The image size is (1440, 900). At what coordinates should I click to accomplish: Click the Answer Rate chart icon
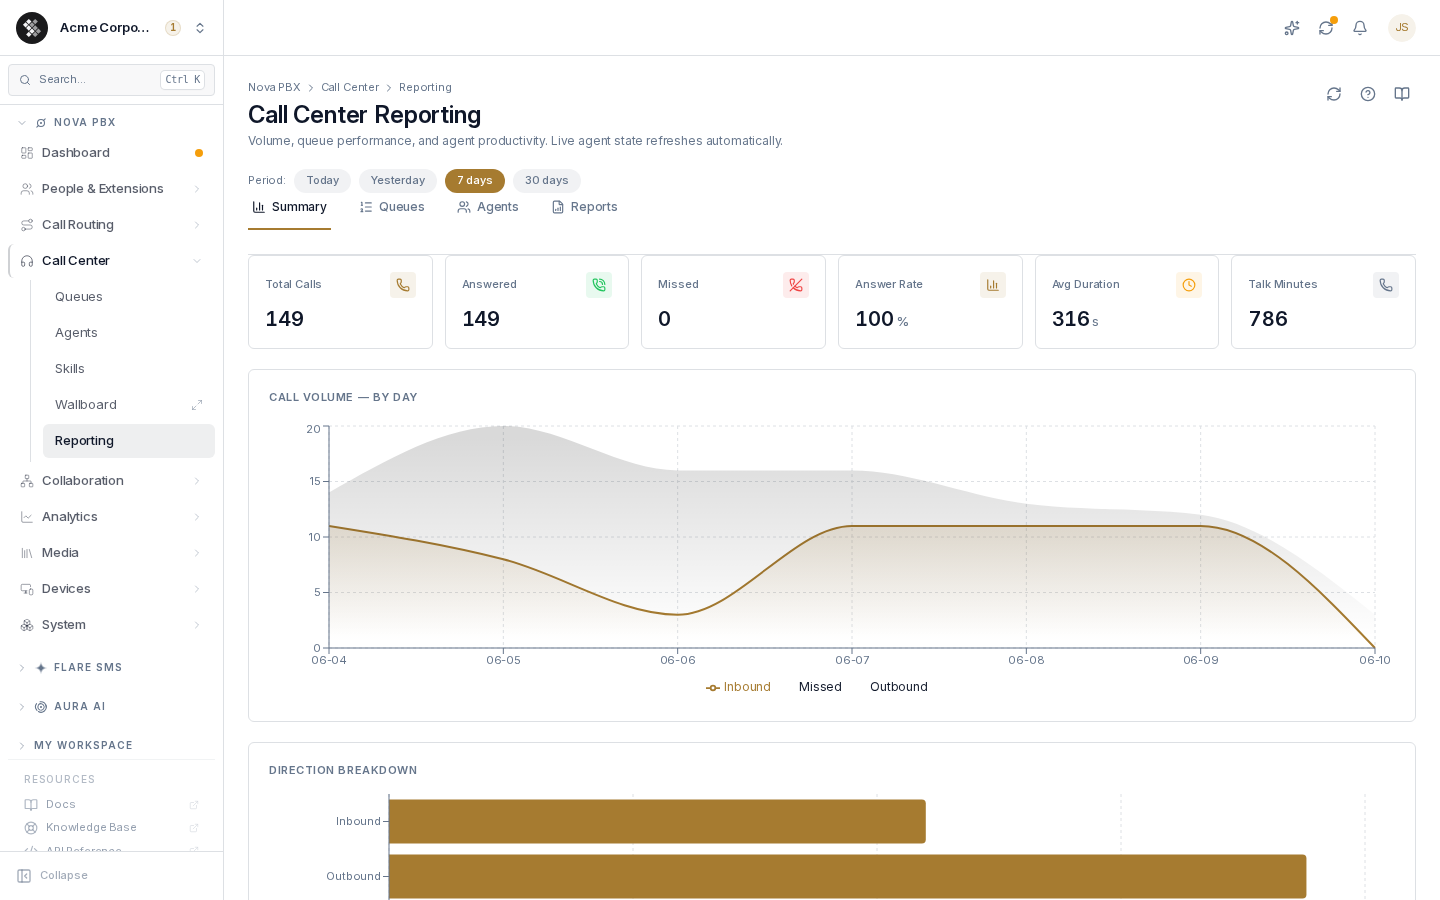point(993,285)
